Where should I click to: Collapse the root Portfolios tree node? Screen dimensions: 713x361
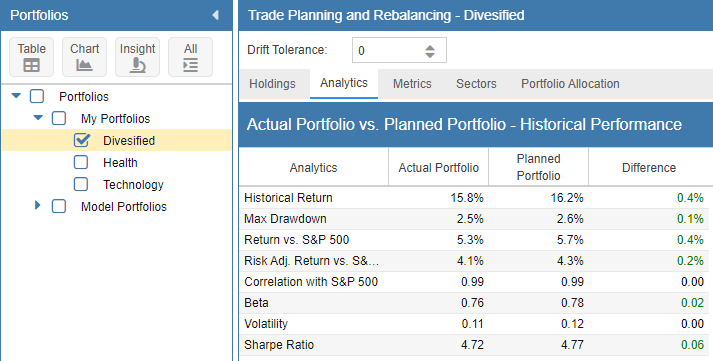click(x=16, y=96)
